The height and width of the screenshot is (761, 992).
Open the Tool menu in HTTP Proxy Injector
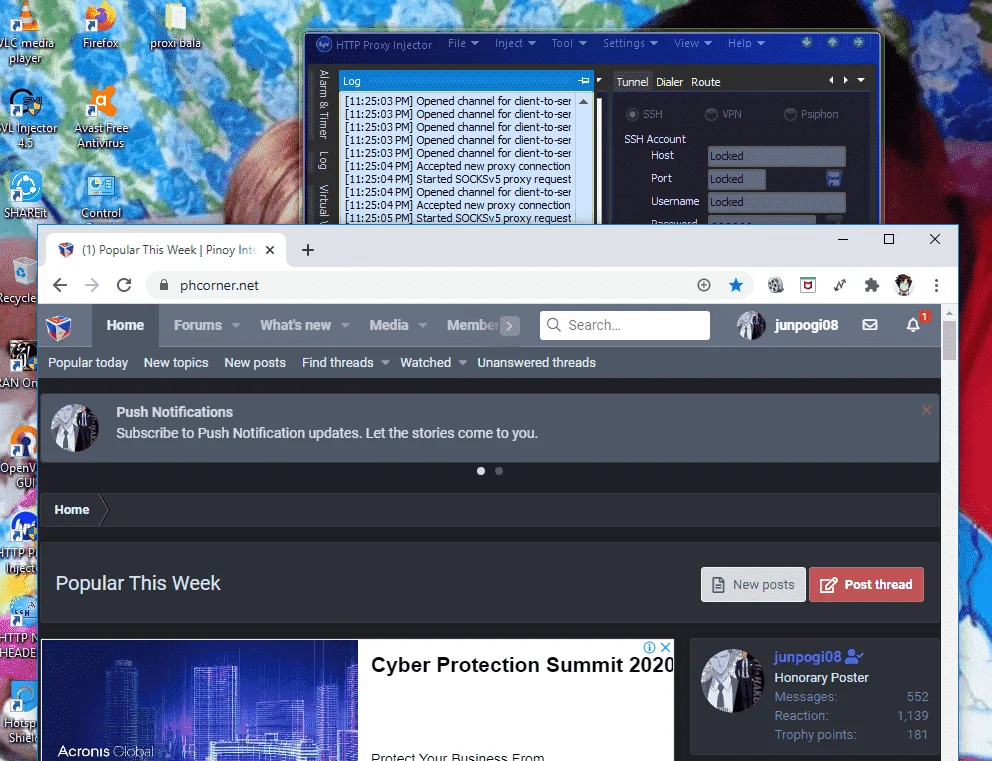tap(569, 43)
